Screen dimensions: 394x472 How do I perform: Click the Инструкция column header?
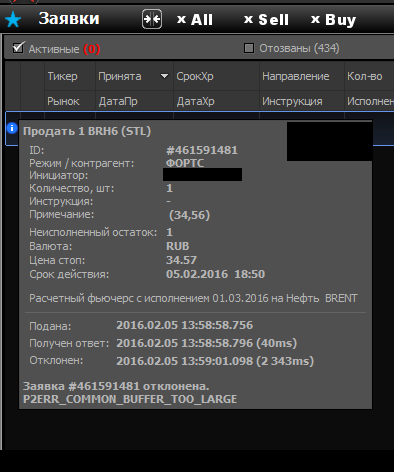pyautogui.click(x=292, y=101)
